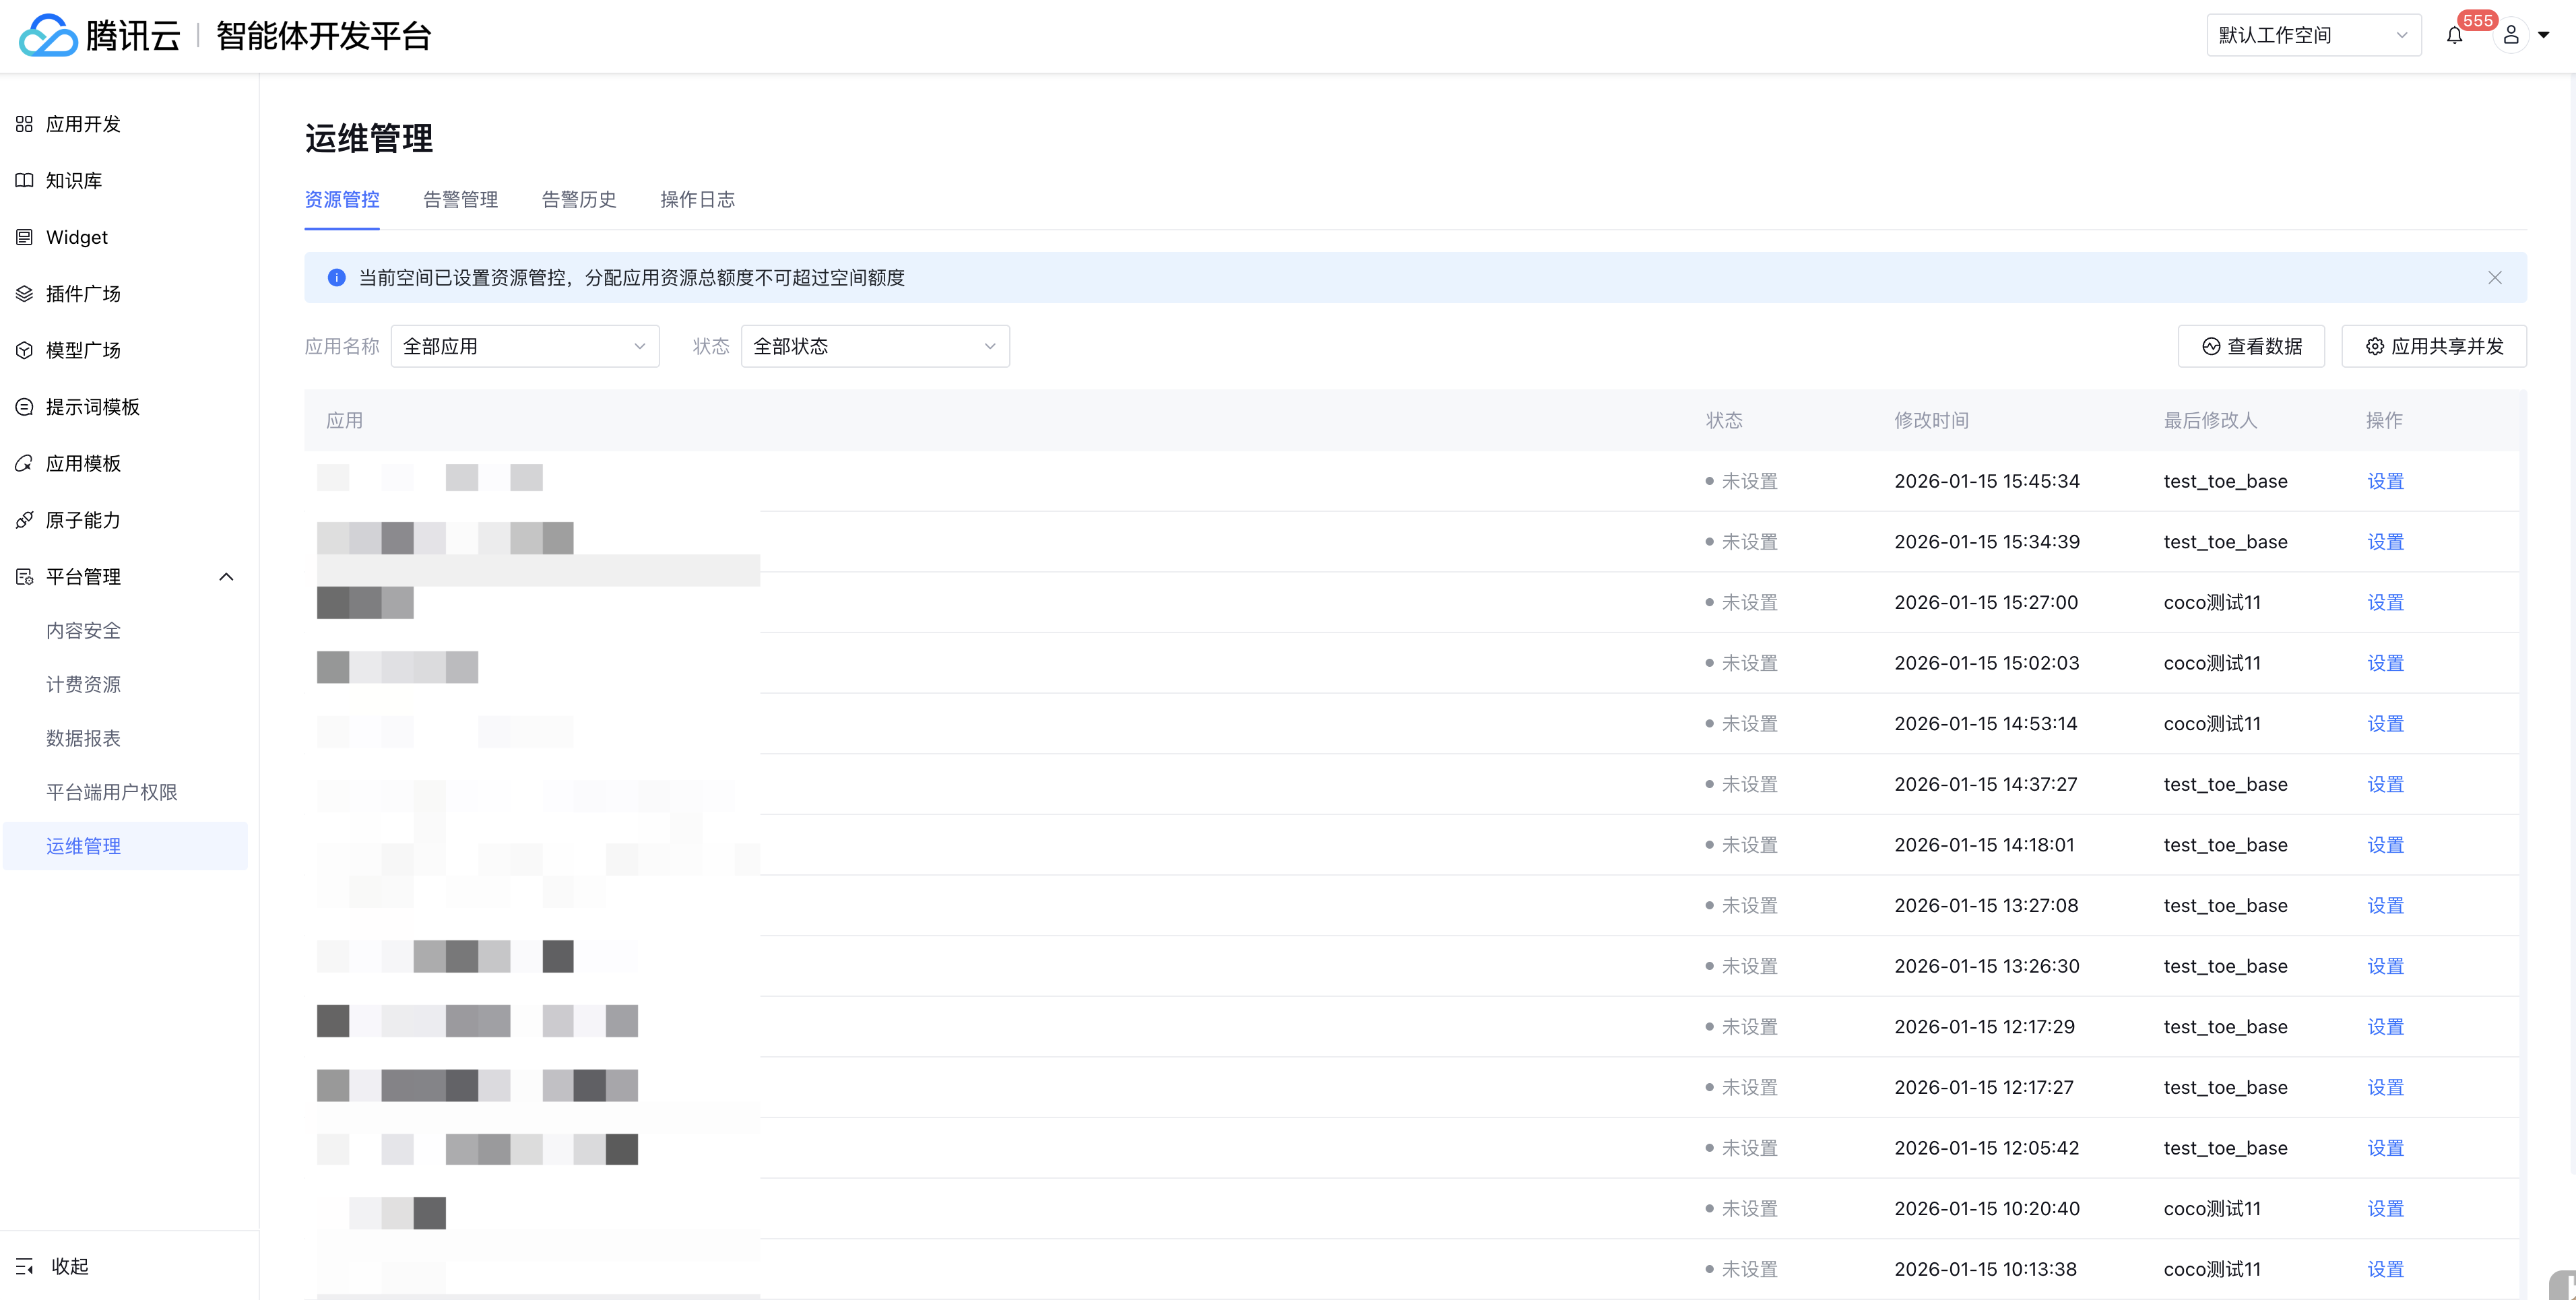Open 插件广场 from the sidebar
The height and width of the screenshot is (1300, 2576).
[83, 294]
